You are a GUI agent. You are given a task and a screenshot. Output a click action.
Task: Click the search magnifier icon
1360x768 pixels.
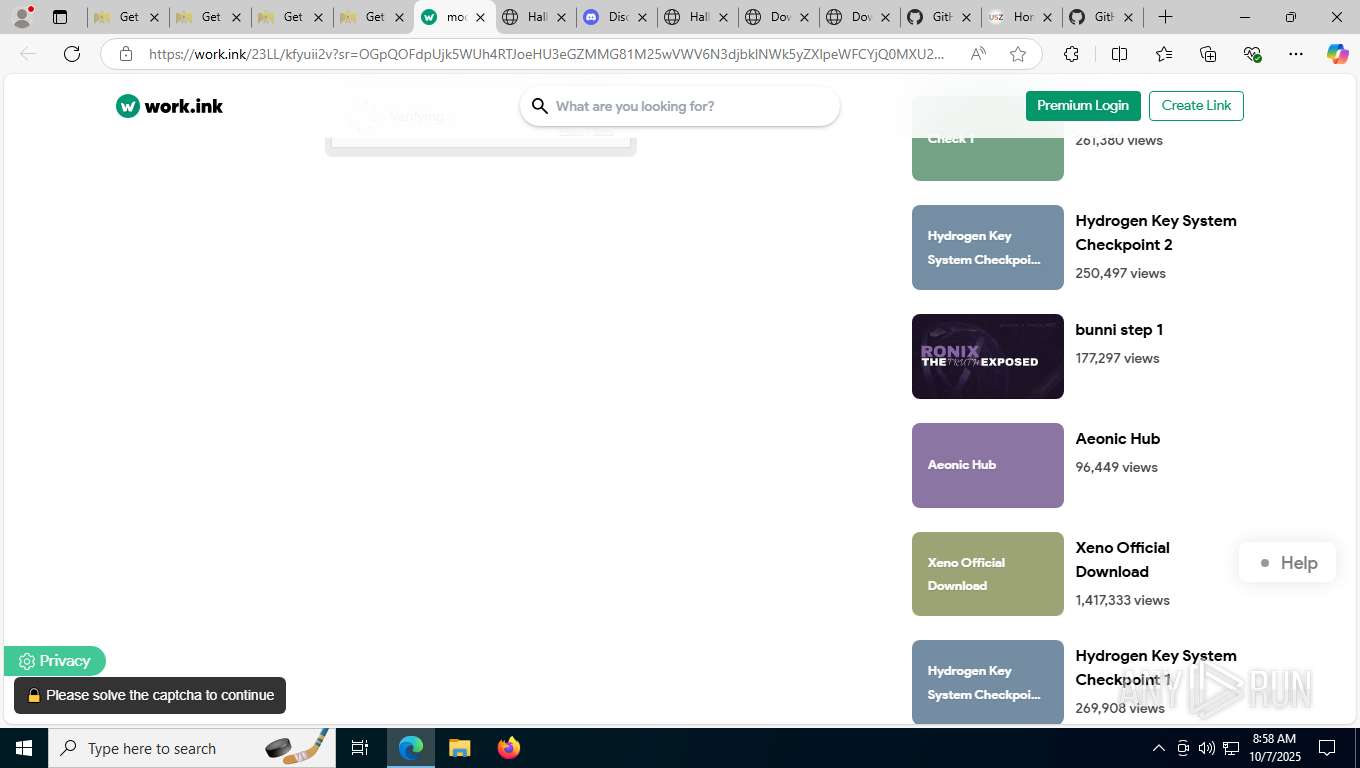point(540,106)
